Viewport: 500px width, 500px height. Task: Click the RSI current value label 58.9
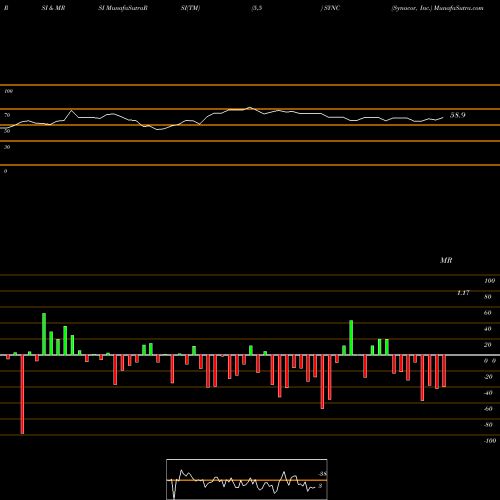[457, 115]
